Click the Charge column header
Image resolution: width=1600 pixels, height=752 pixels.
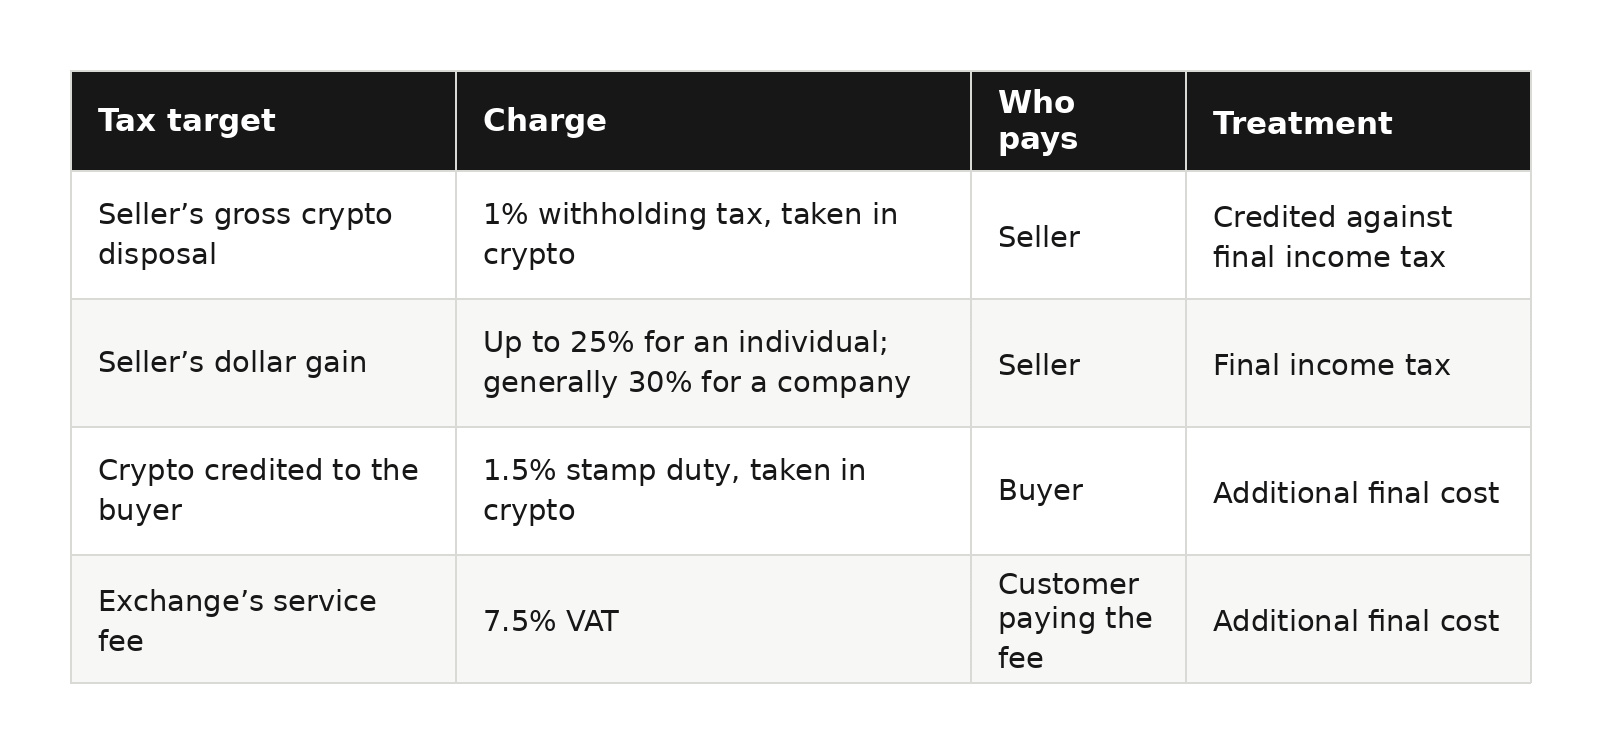(x=713, y=121)
